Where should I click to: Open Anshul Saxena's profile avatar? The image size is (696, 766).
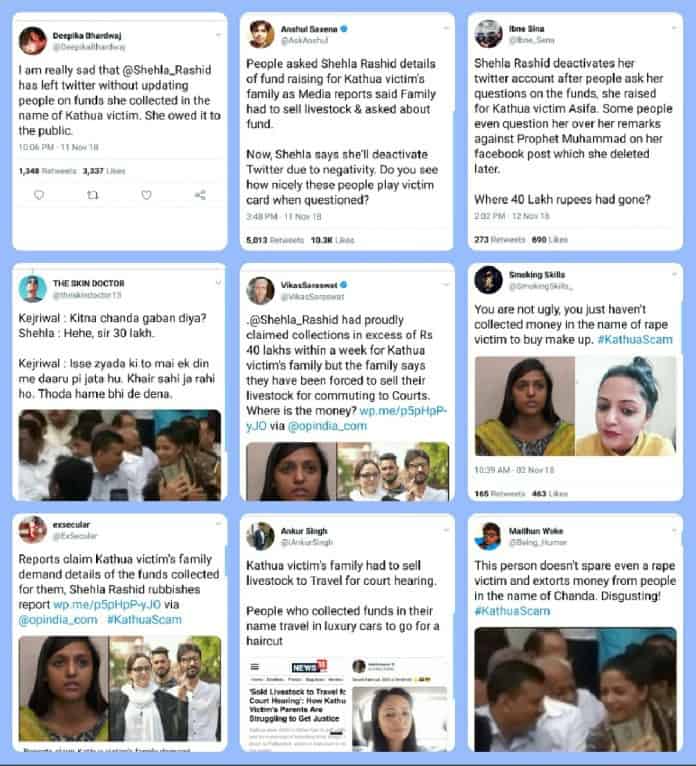(261, 34)
